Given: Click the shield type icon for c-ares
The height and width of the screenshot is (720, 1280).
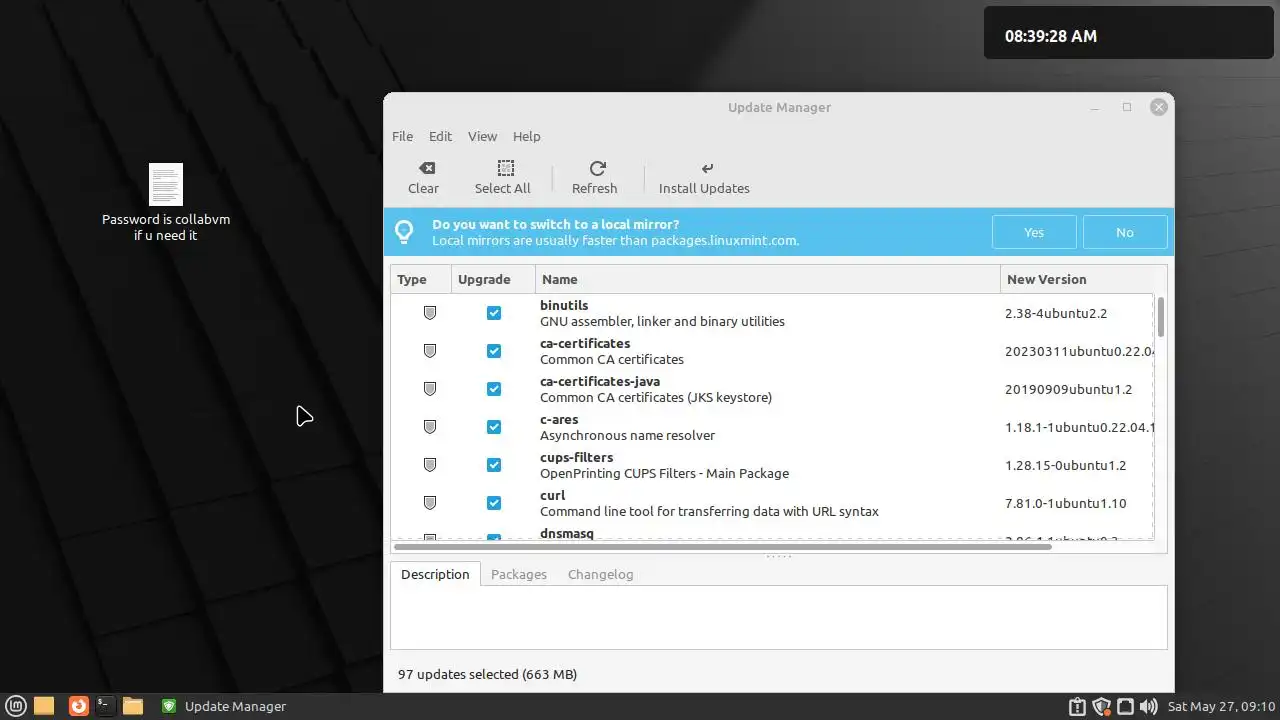Looking at the screenshot, I should click(x=430, y=427).
